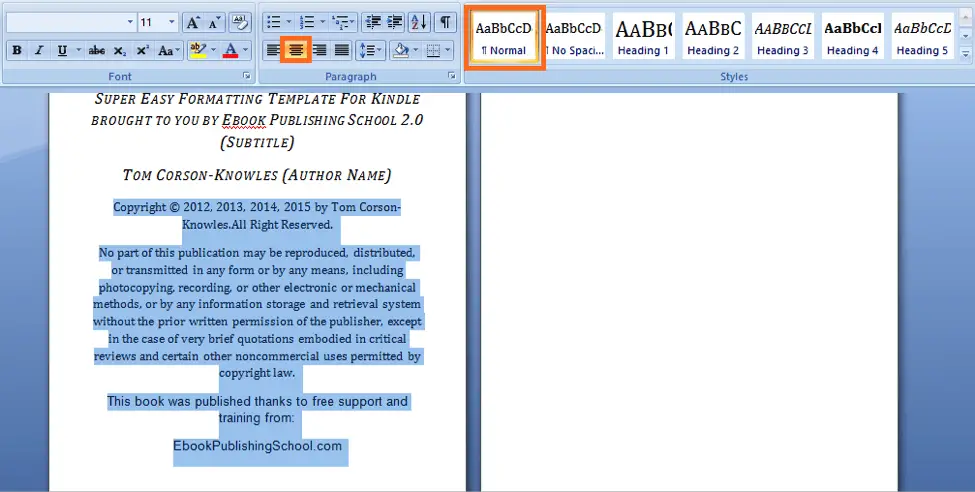The image size is (975, 492).
Task: Click the bulleted list icon
Action: [x=274, y=23]
